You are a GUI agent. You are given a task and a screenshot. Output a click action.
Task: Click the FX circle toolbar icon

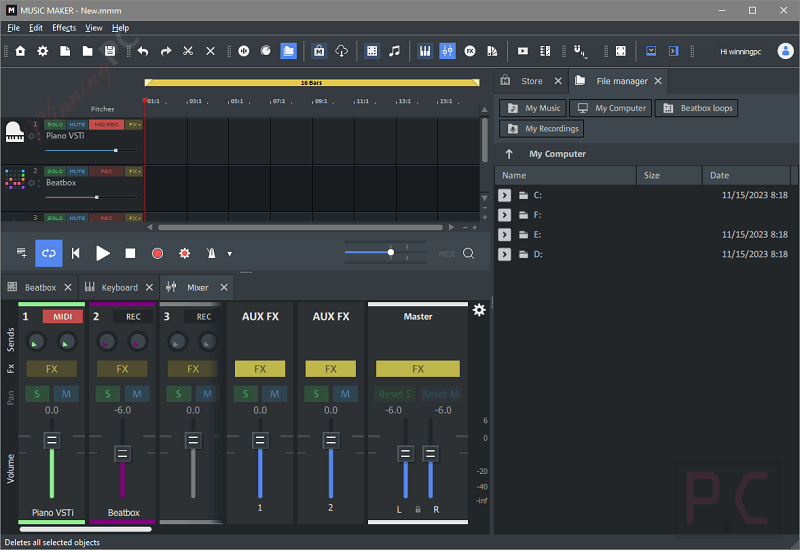[x=470, y=51]
